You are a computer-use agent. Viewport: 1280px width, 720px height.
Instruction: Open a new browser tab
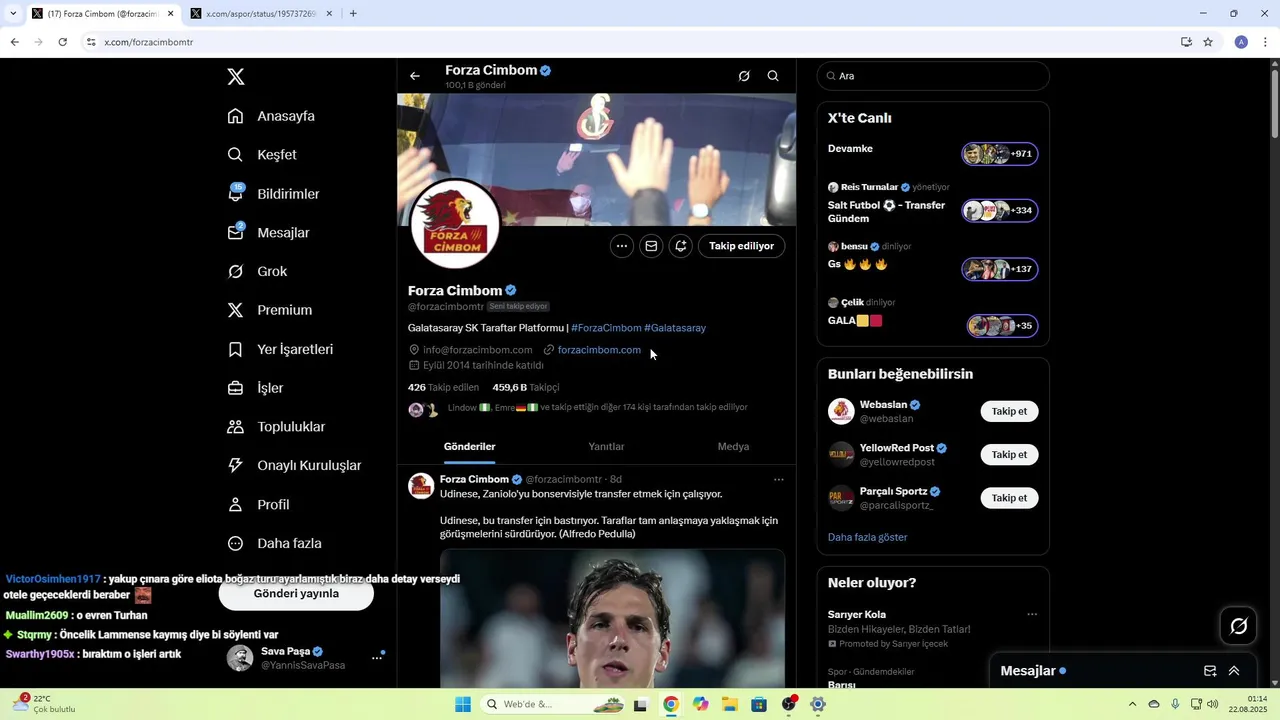coord(353,14)
